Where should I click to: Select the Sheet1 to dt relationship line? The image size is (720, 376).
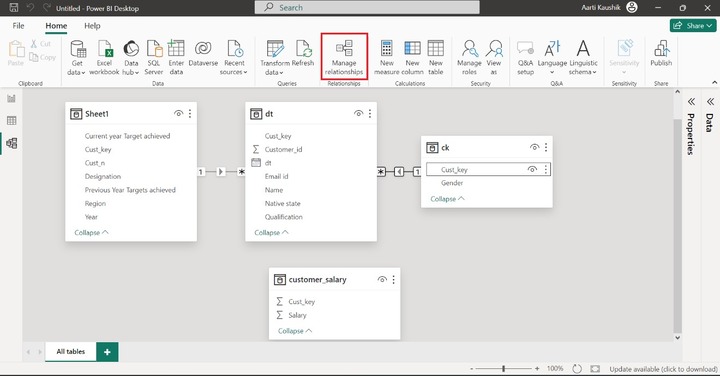click(221, 172)
